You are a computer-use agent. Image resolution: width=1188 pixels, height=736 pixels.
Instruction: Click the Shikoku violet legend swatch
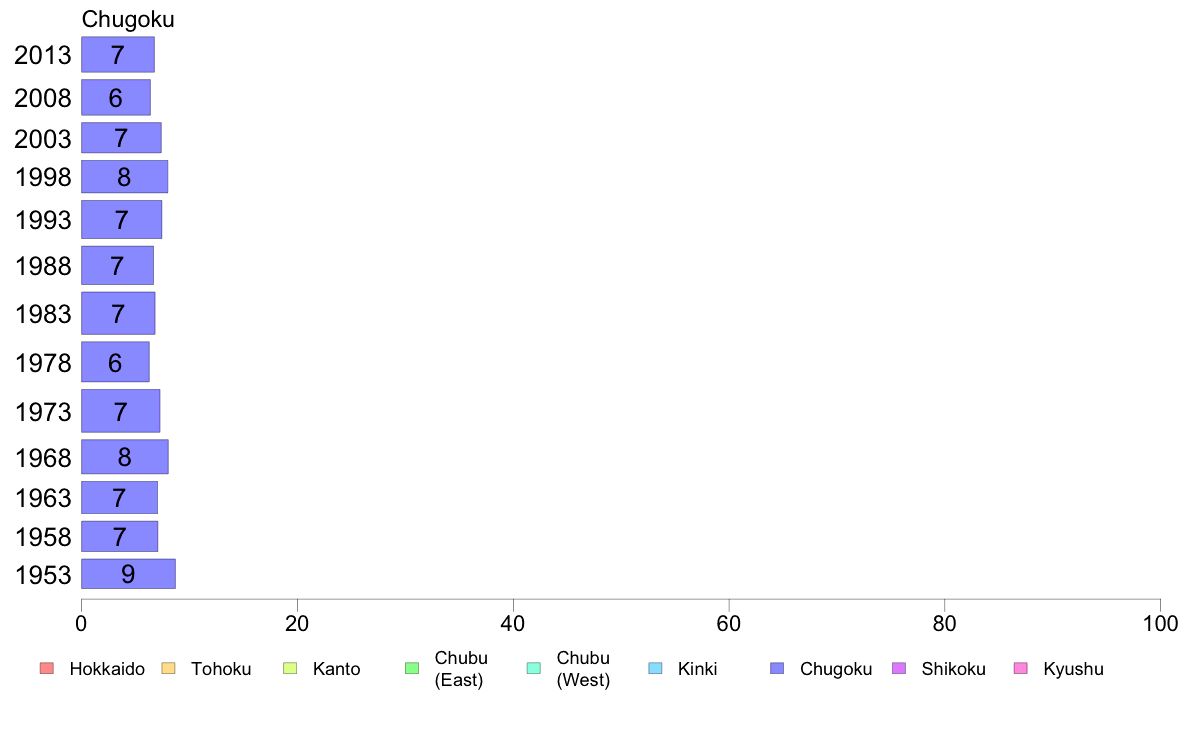[x=899, y=668]
